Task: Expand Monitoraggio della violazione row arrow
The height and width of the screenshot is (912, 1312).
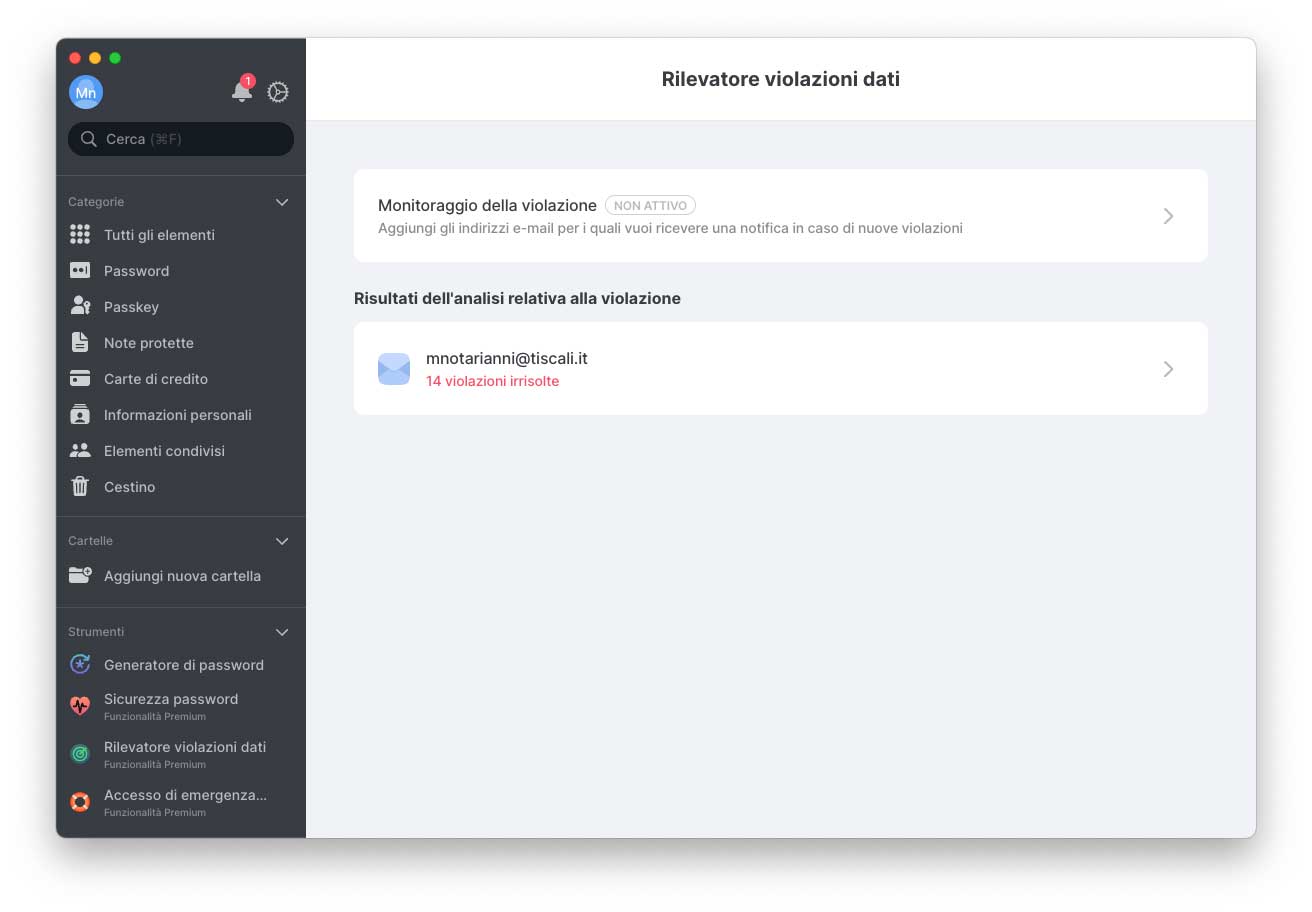Action: click(x=1168, y=216)
